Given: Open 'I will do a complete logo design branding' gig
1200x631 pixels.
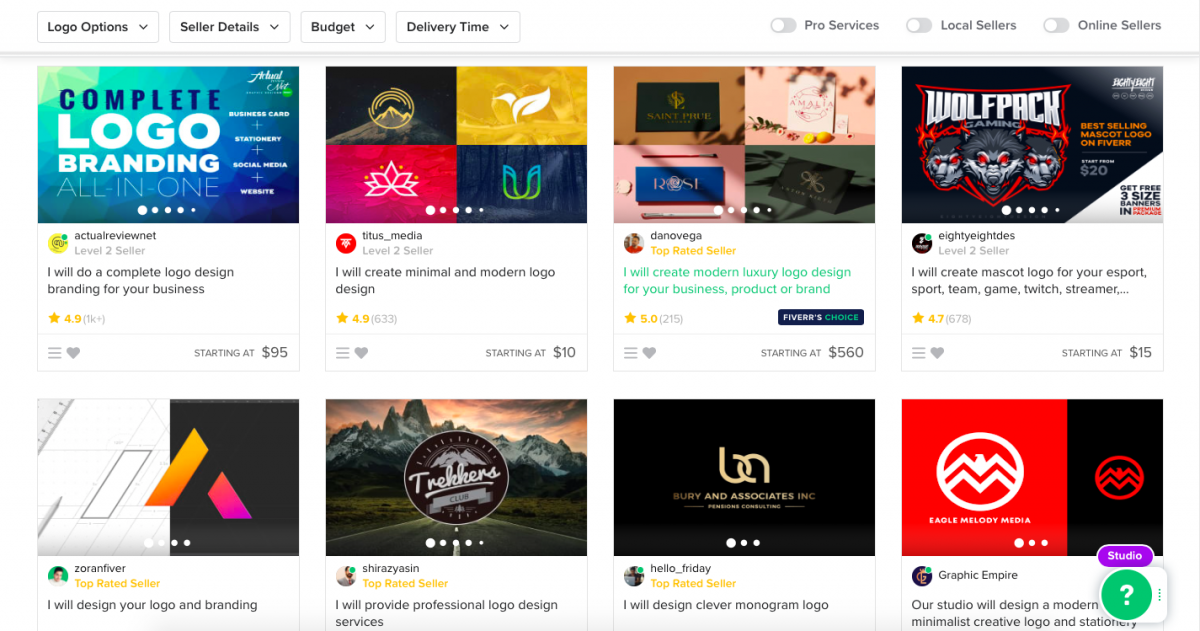Looking at the screenshot, I should coord(141,281).
